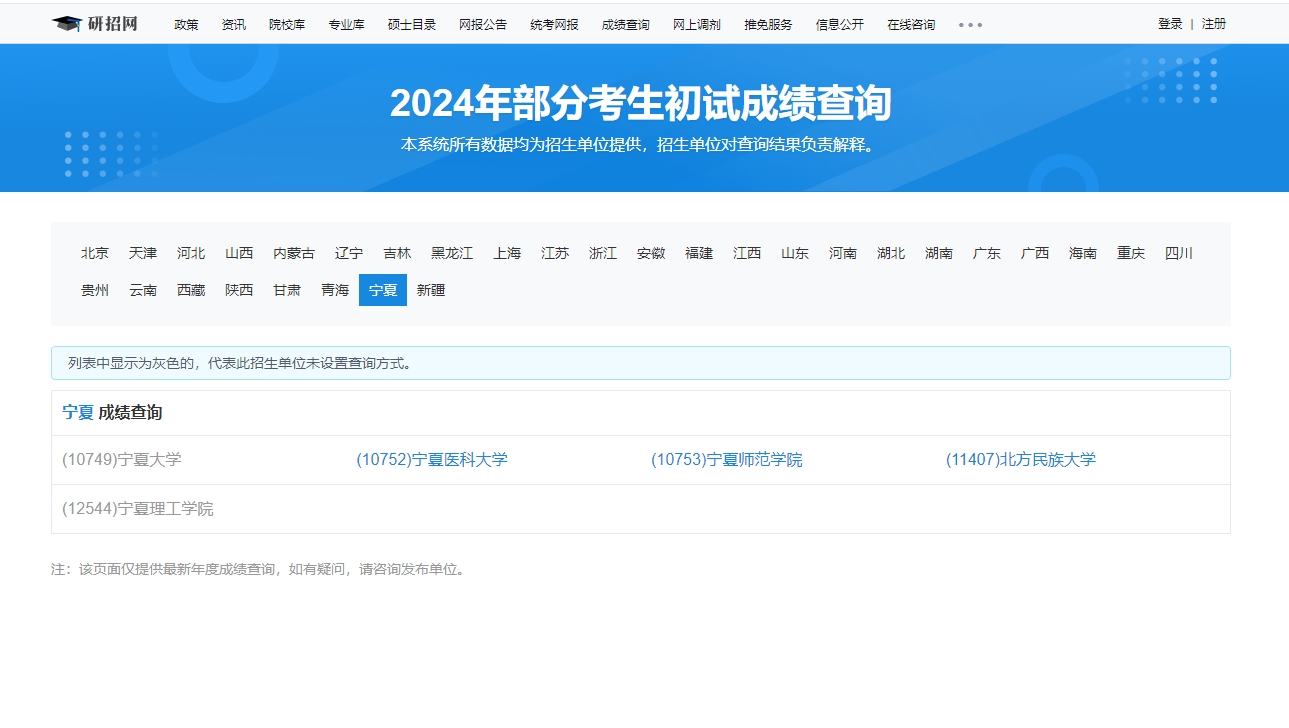Open 统考网报 navigation item
This screenshot has width=1289, height=728.
(554, 25)
